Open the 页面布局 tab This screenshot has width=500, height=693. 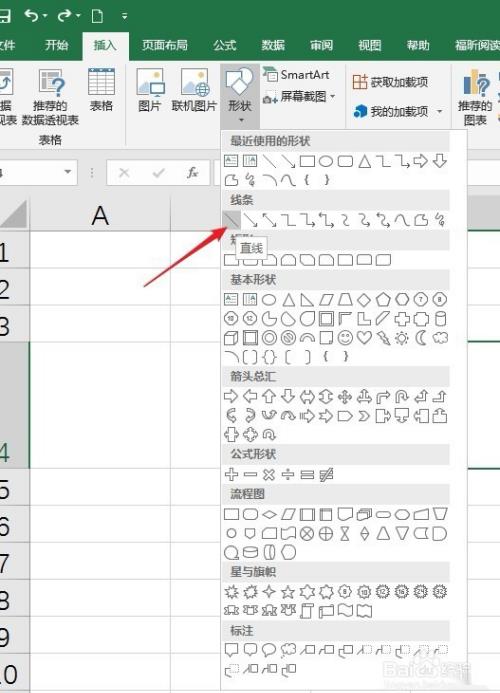click(165, 45)
